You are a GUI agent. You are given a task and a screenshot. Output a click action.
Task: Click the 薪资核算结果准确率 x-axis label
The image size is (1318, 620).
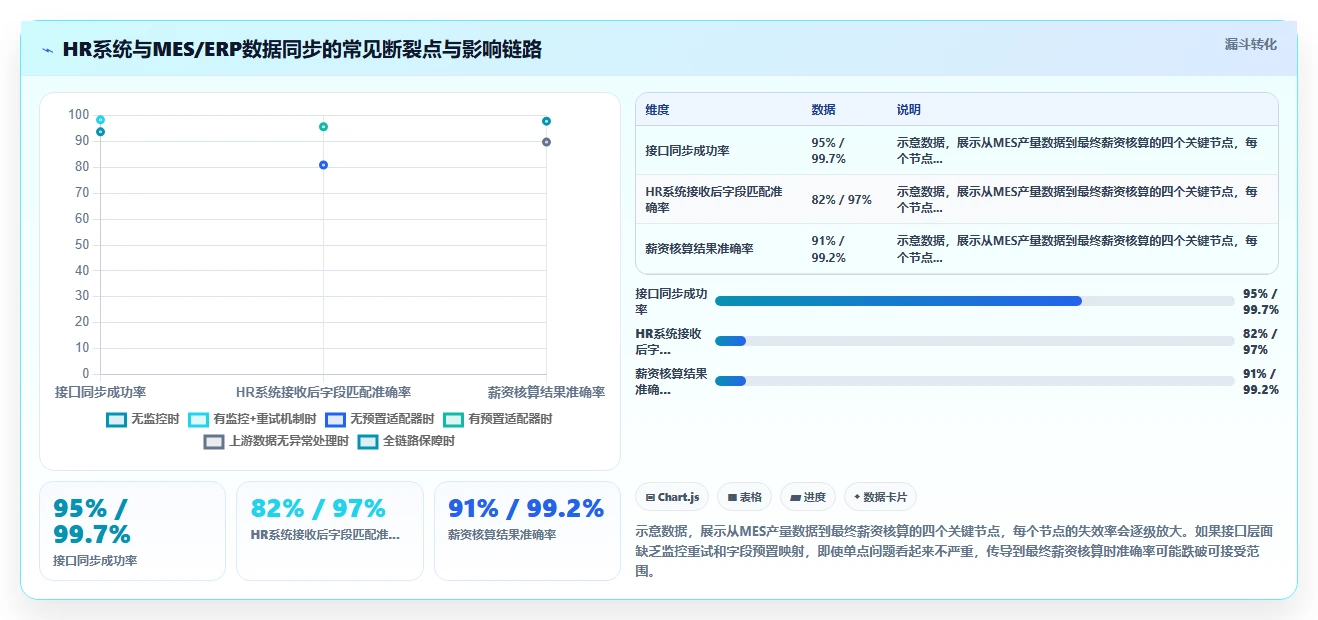[546, 392]
